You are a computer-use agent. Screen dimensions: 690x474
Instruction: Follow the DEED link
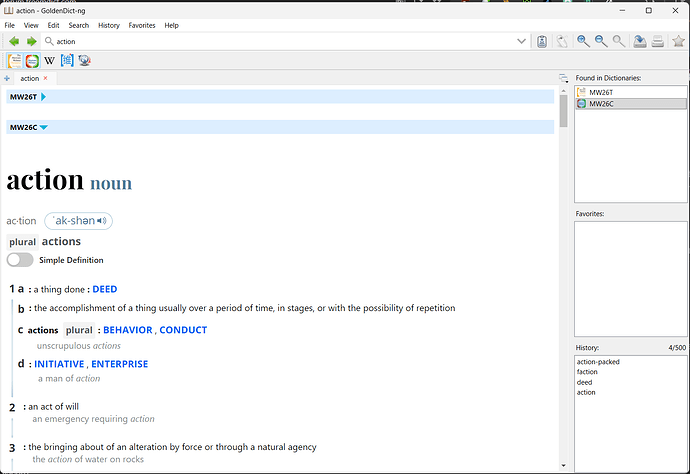pos(105,289)
